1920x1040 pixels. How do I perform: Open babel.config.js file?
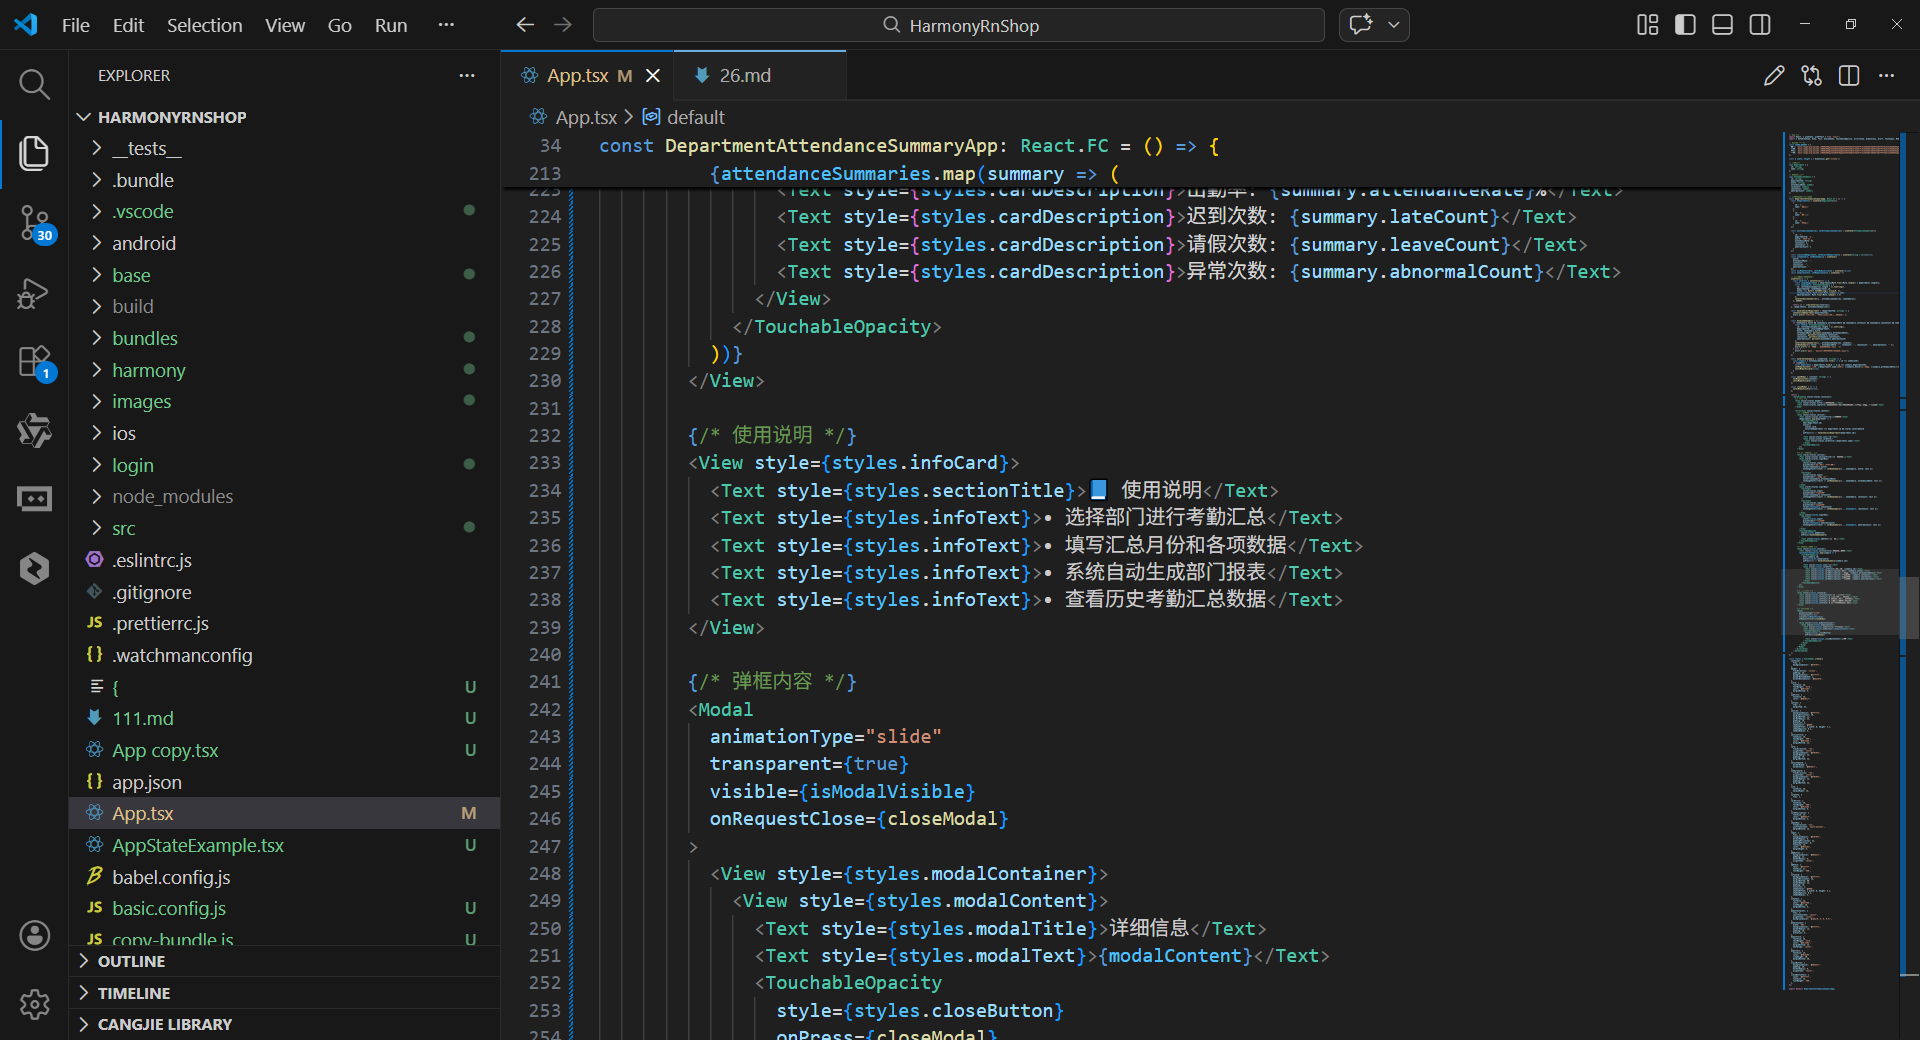pyautogui.click(x=285, y=877)
